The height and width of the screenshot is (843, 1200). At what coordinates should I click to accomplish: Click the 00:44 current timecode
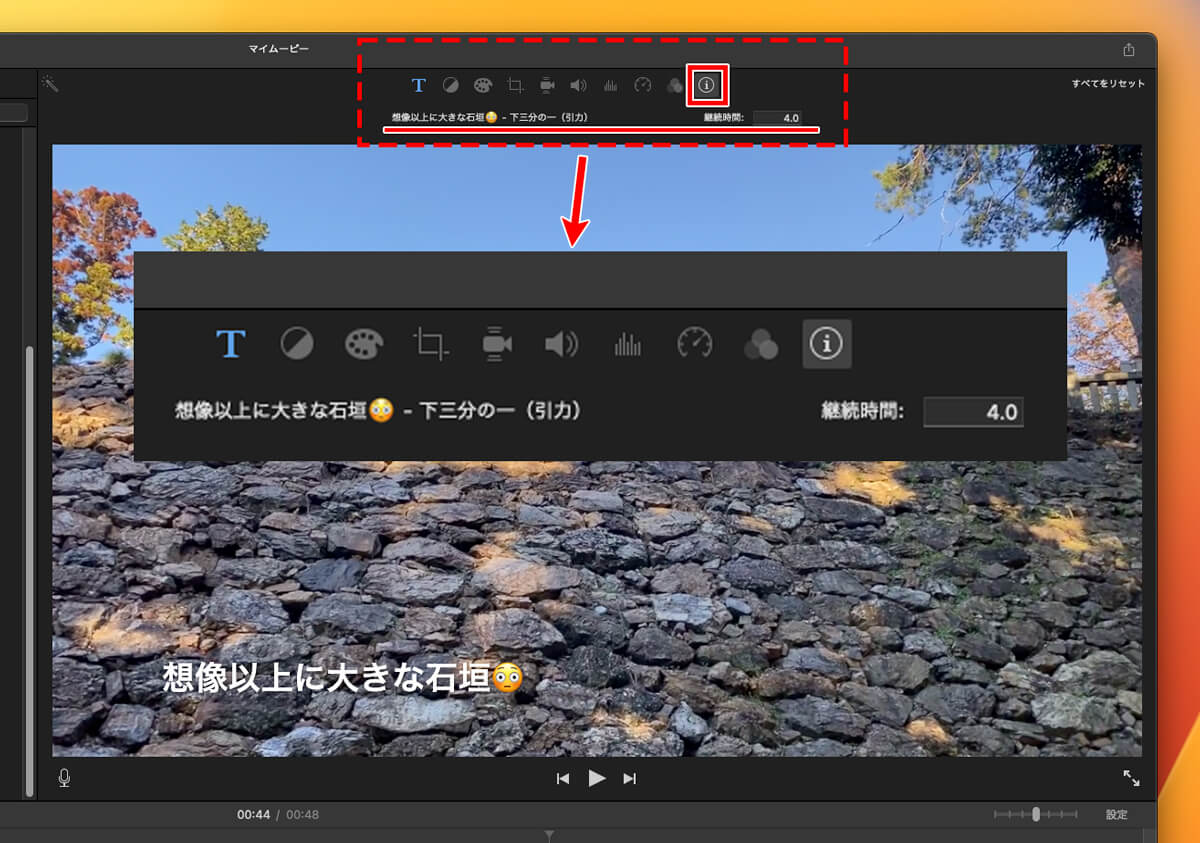pos(254,815)
